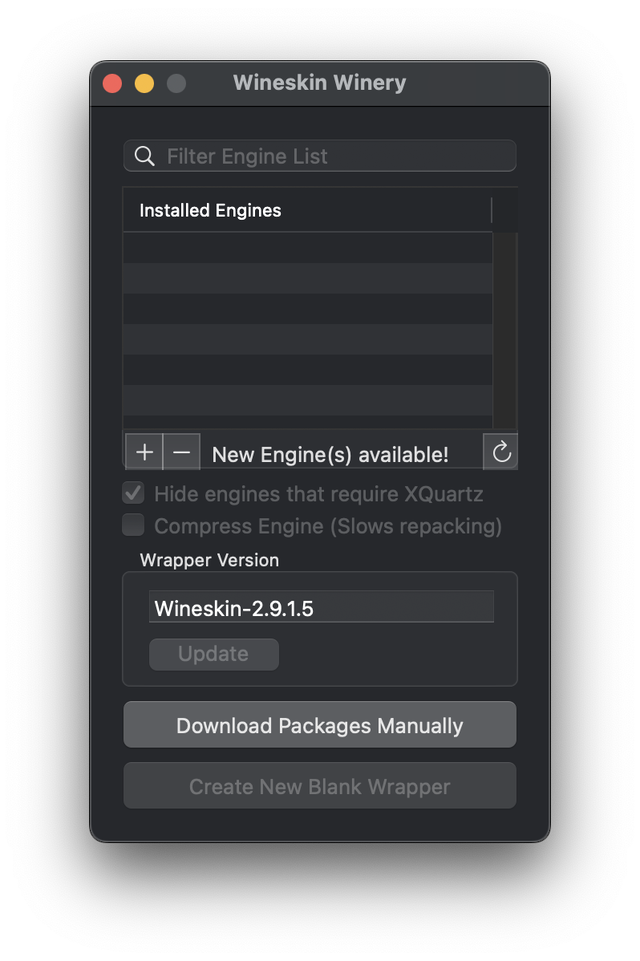Enable Compress Engine checkbox

[133, 525]
